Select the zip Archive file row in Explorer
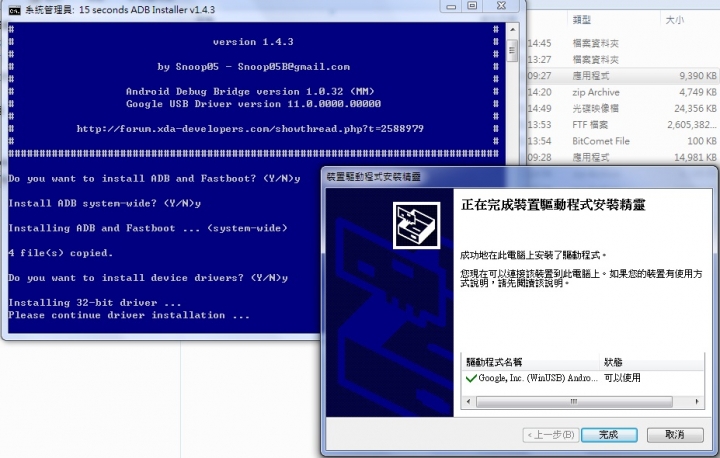The image size is (720, 458). click(623, 92)
